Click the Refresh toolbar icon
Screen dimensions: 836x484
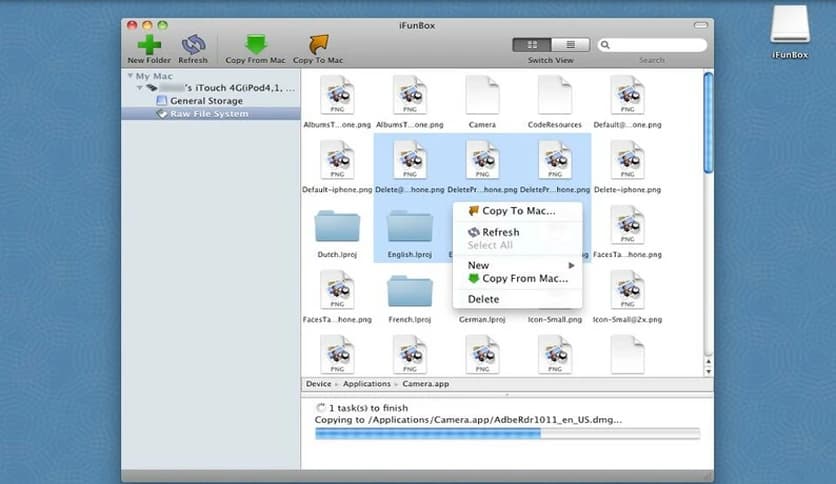[x=193, y=45]
